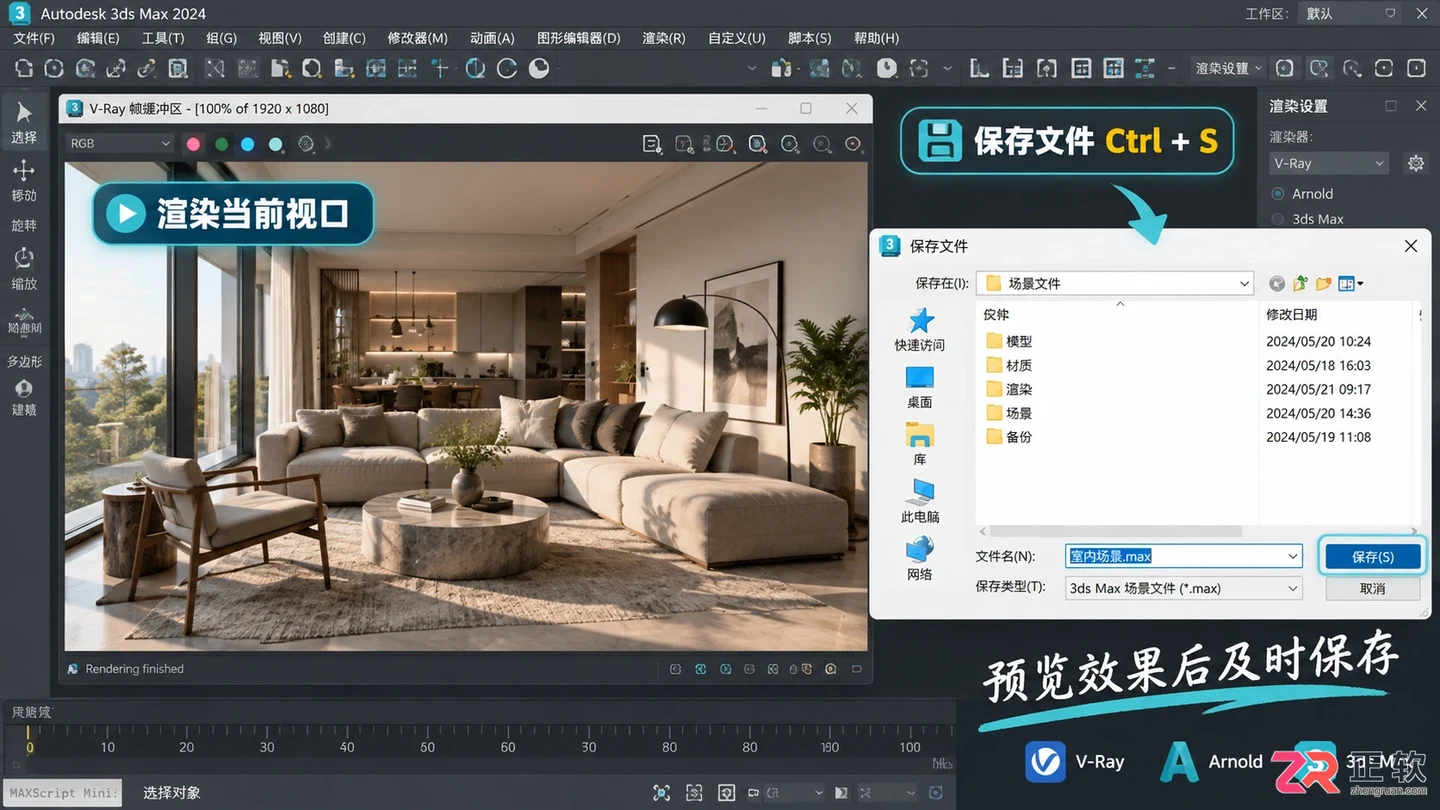This screenshot has height=810, width=1440.
Task: Click the lens icon after cyan channel dot
Action: 307,144
